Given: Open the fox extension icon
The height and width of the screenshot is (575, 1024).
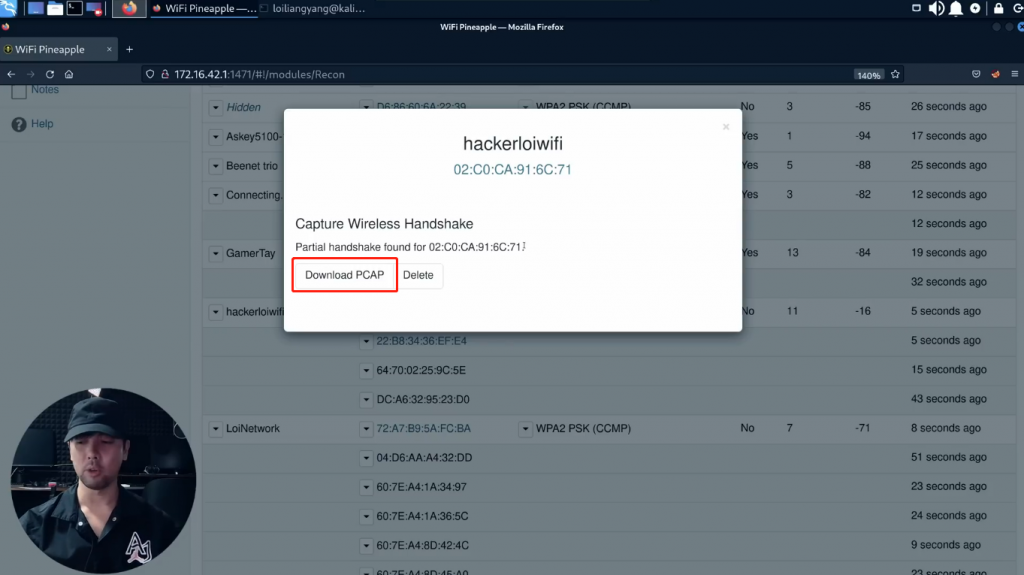Looking at the screenshot, I should coord(995,74).
